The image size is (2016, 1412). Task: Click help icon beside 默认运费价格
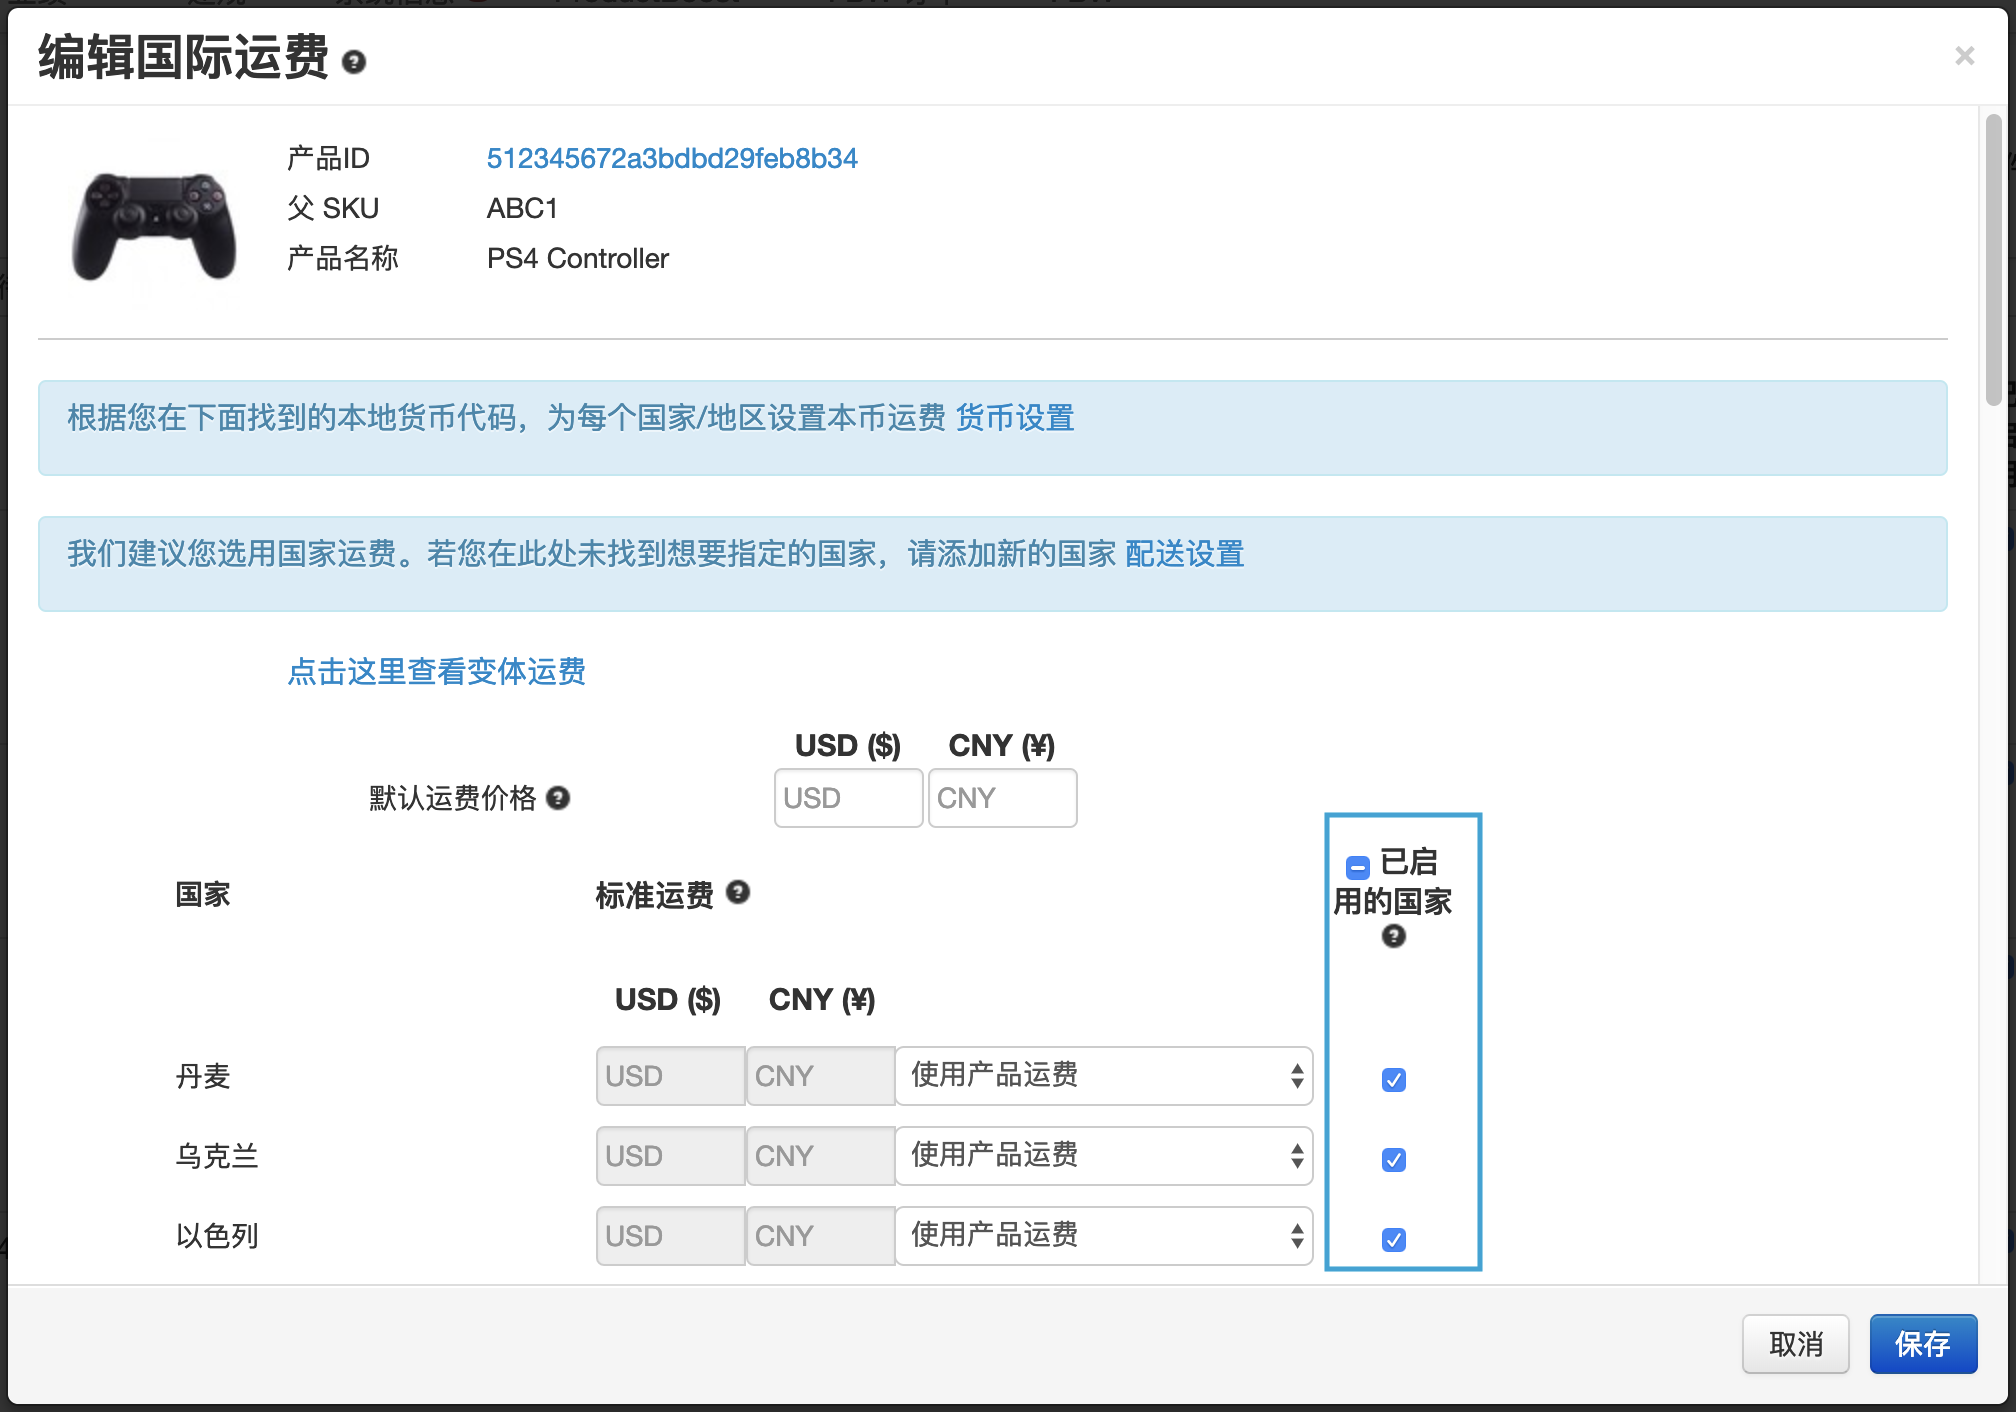click(560, 799)
